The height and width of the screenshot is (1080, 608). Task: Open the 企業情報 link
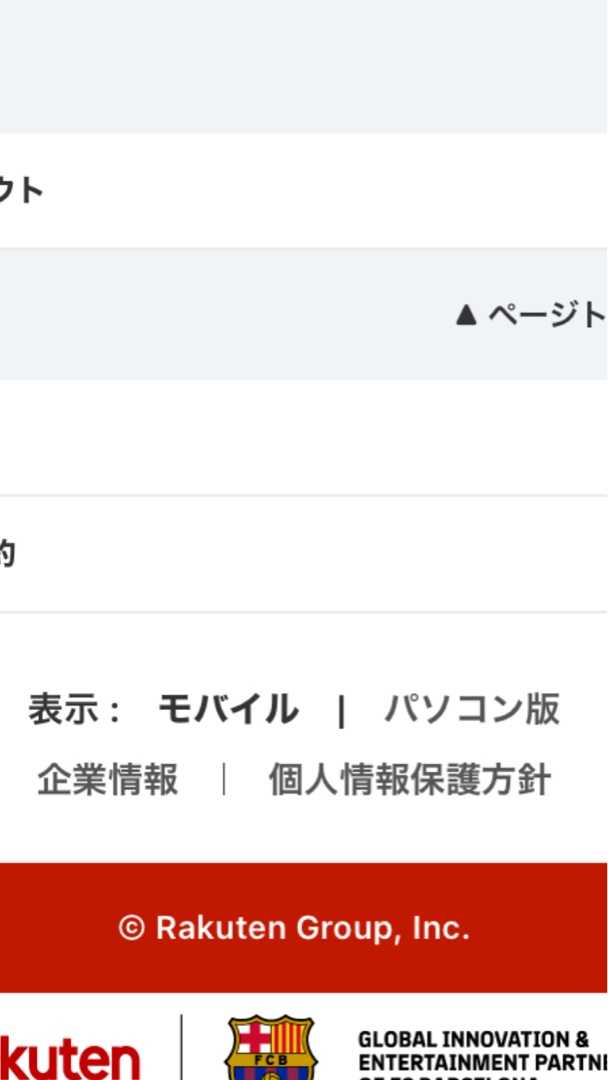pyautogui.click(x=108, y=780)
